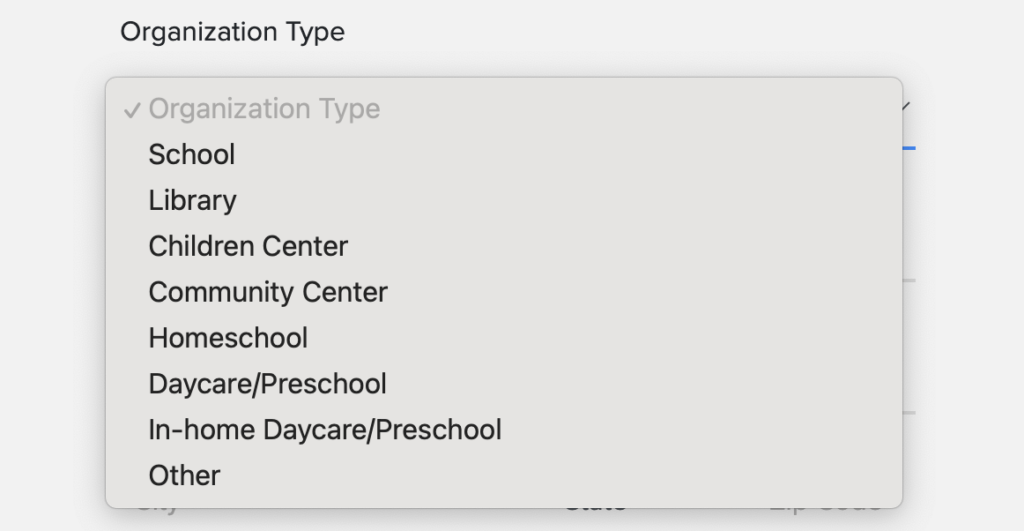Select the greyed Organization Type placeholder option
This screenshot has width=1024, height=531.
(264, 109)
